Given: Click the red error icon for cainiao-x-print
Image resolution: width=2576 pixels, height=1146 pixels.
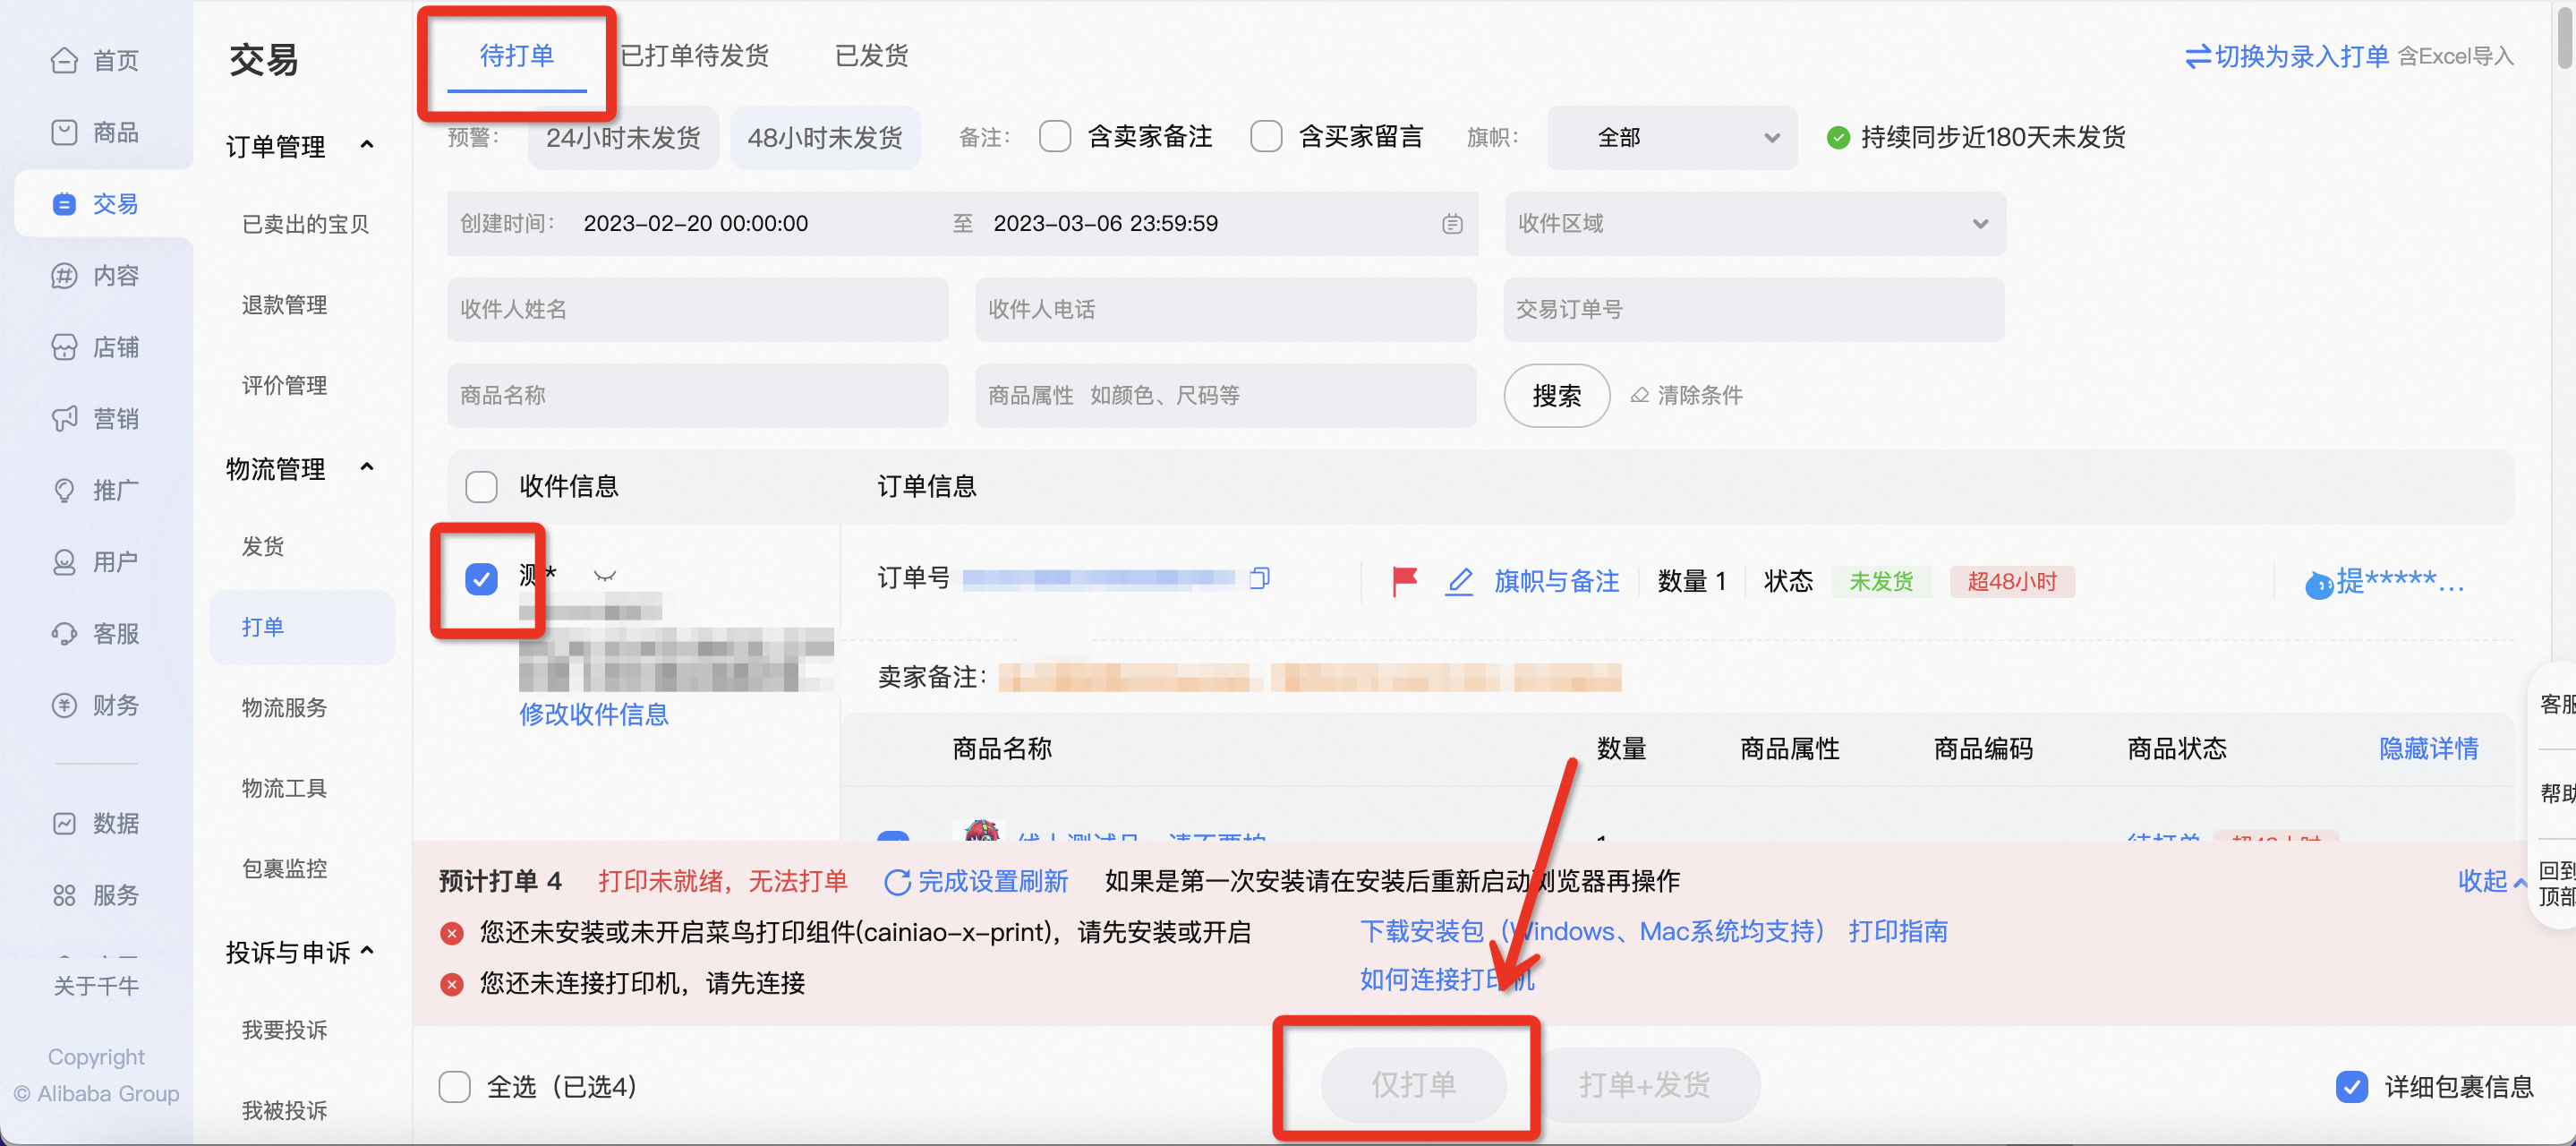Looking at the screenshot, I should click(x=452, y=933).
